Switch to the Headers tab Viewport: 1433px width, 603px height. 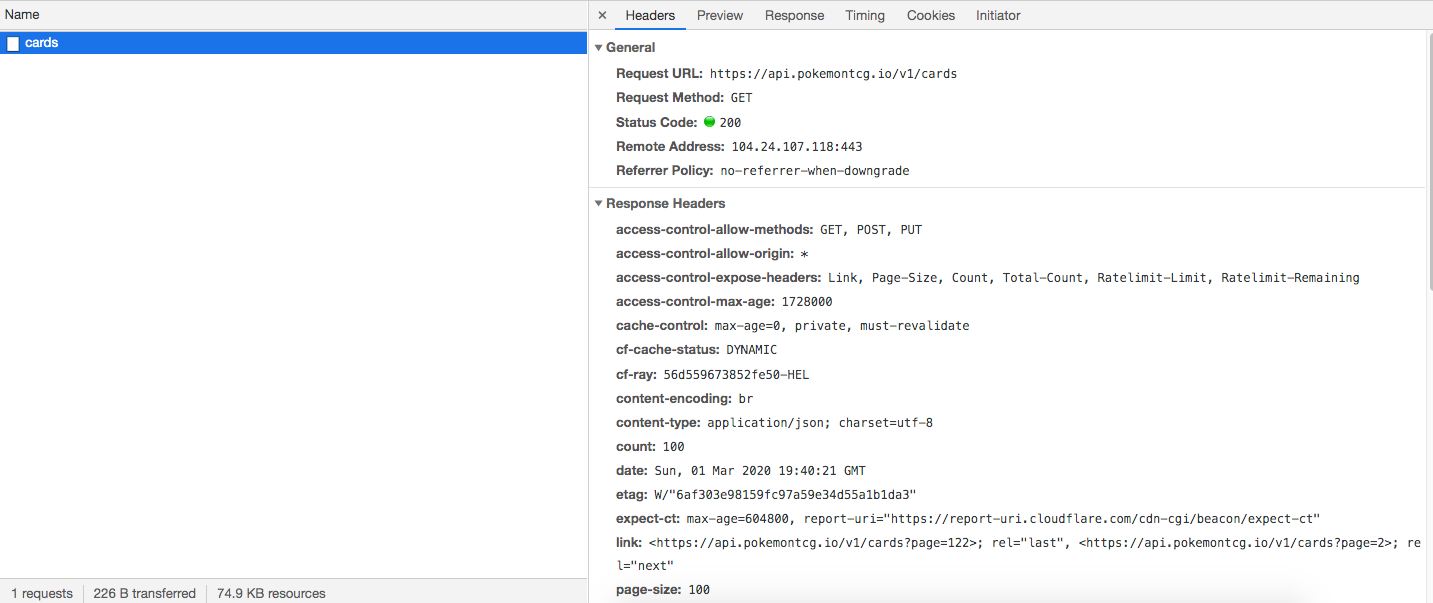[650, 15]
